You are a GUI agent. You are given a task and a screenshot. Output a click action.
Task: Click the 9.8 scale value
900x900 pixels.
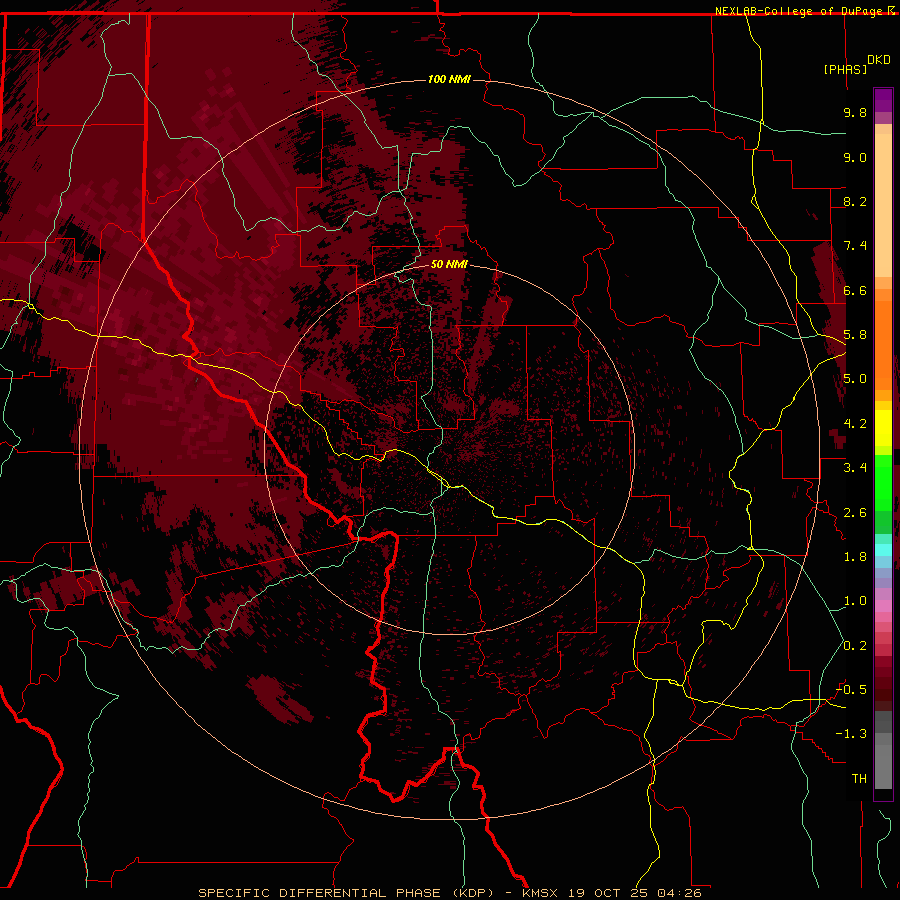pos(855,112)
